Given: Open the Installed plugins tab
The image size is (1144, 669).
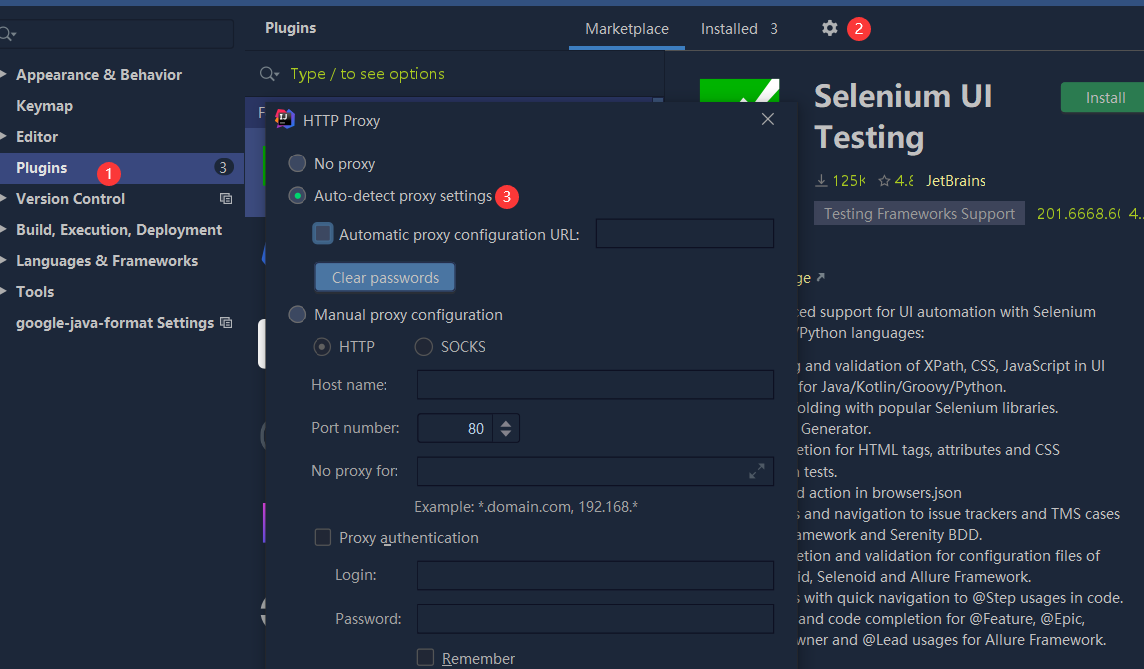Looking at the screenshot, I should pyautogui.click(x=729, y=29).
